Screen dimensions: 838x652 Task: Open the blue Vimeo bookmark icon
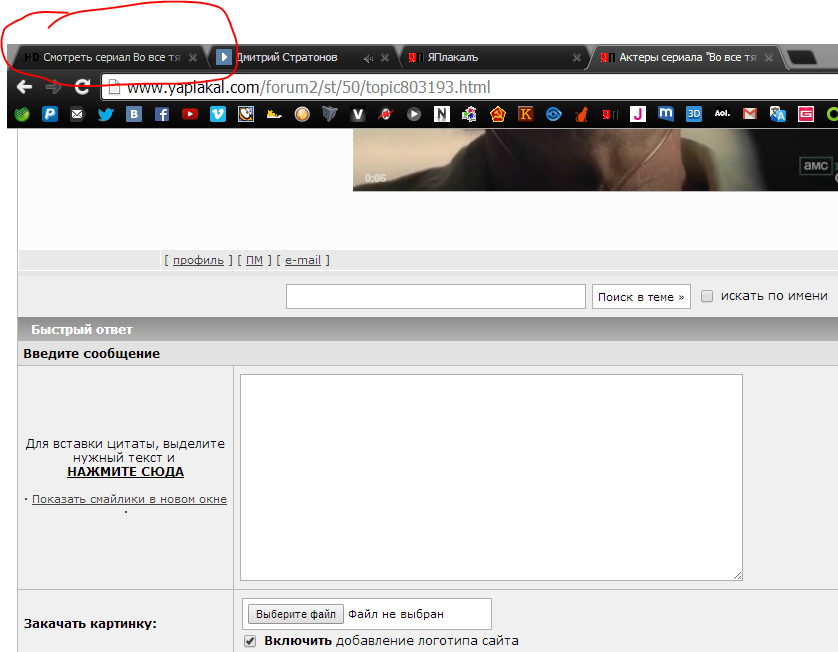[218, 114]
